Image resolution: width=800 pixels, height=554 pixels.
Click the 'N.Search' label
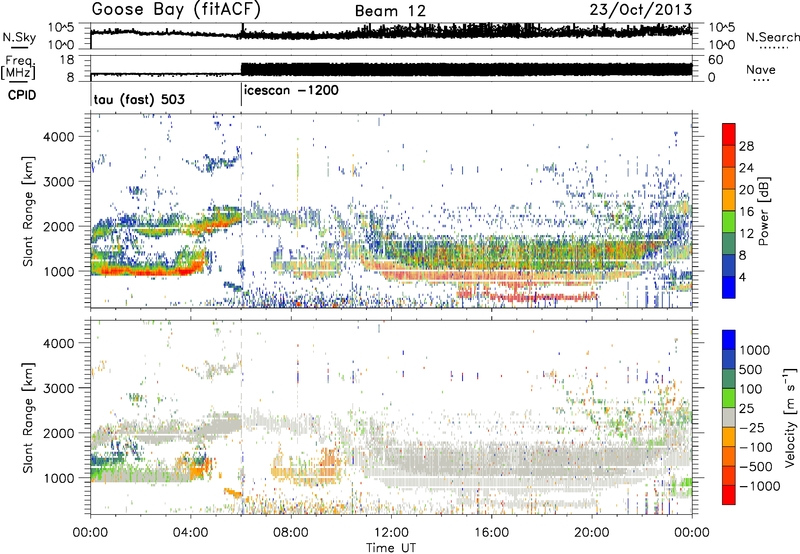(772, 37)
